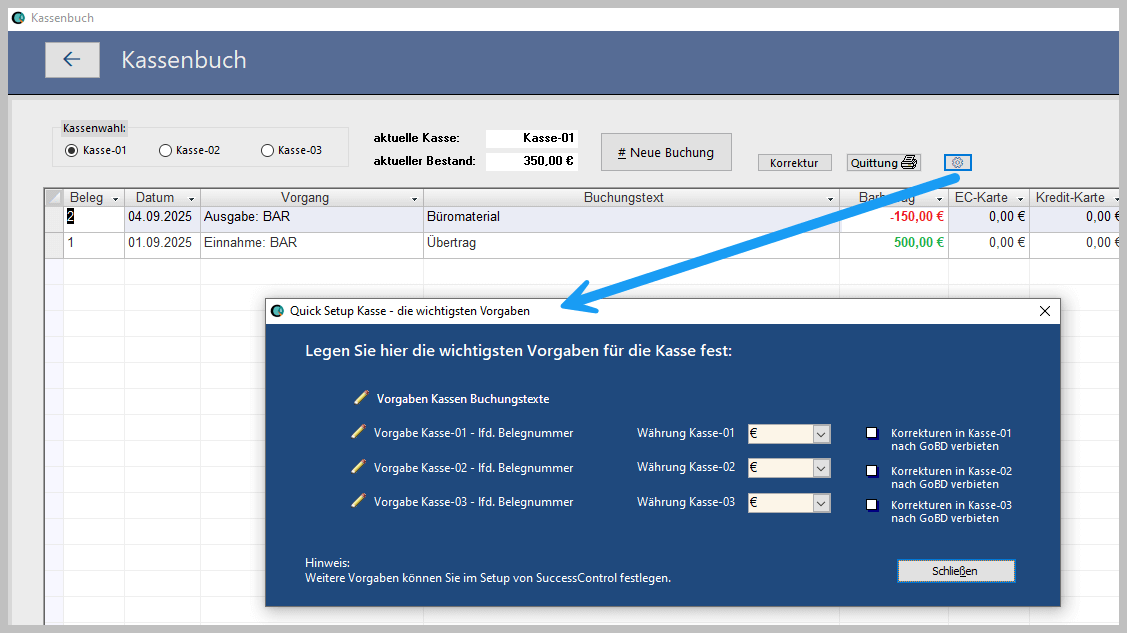Print receipt with the Quittung button

883,163
